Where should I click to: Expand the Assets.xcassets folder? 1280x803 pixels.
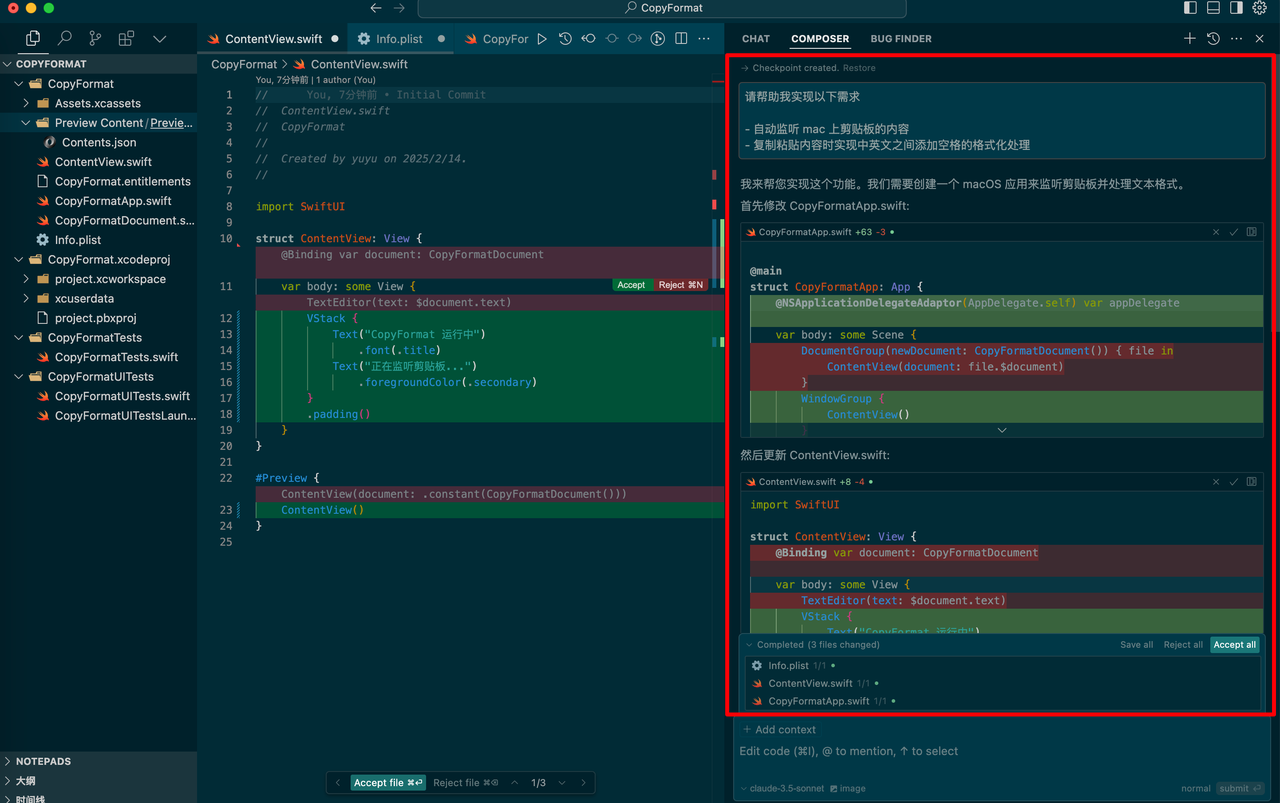click(98, 103)
